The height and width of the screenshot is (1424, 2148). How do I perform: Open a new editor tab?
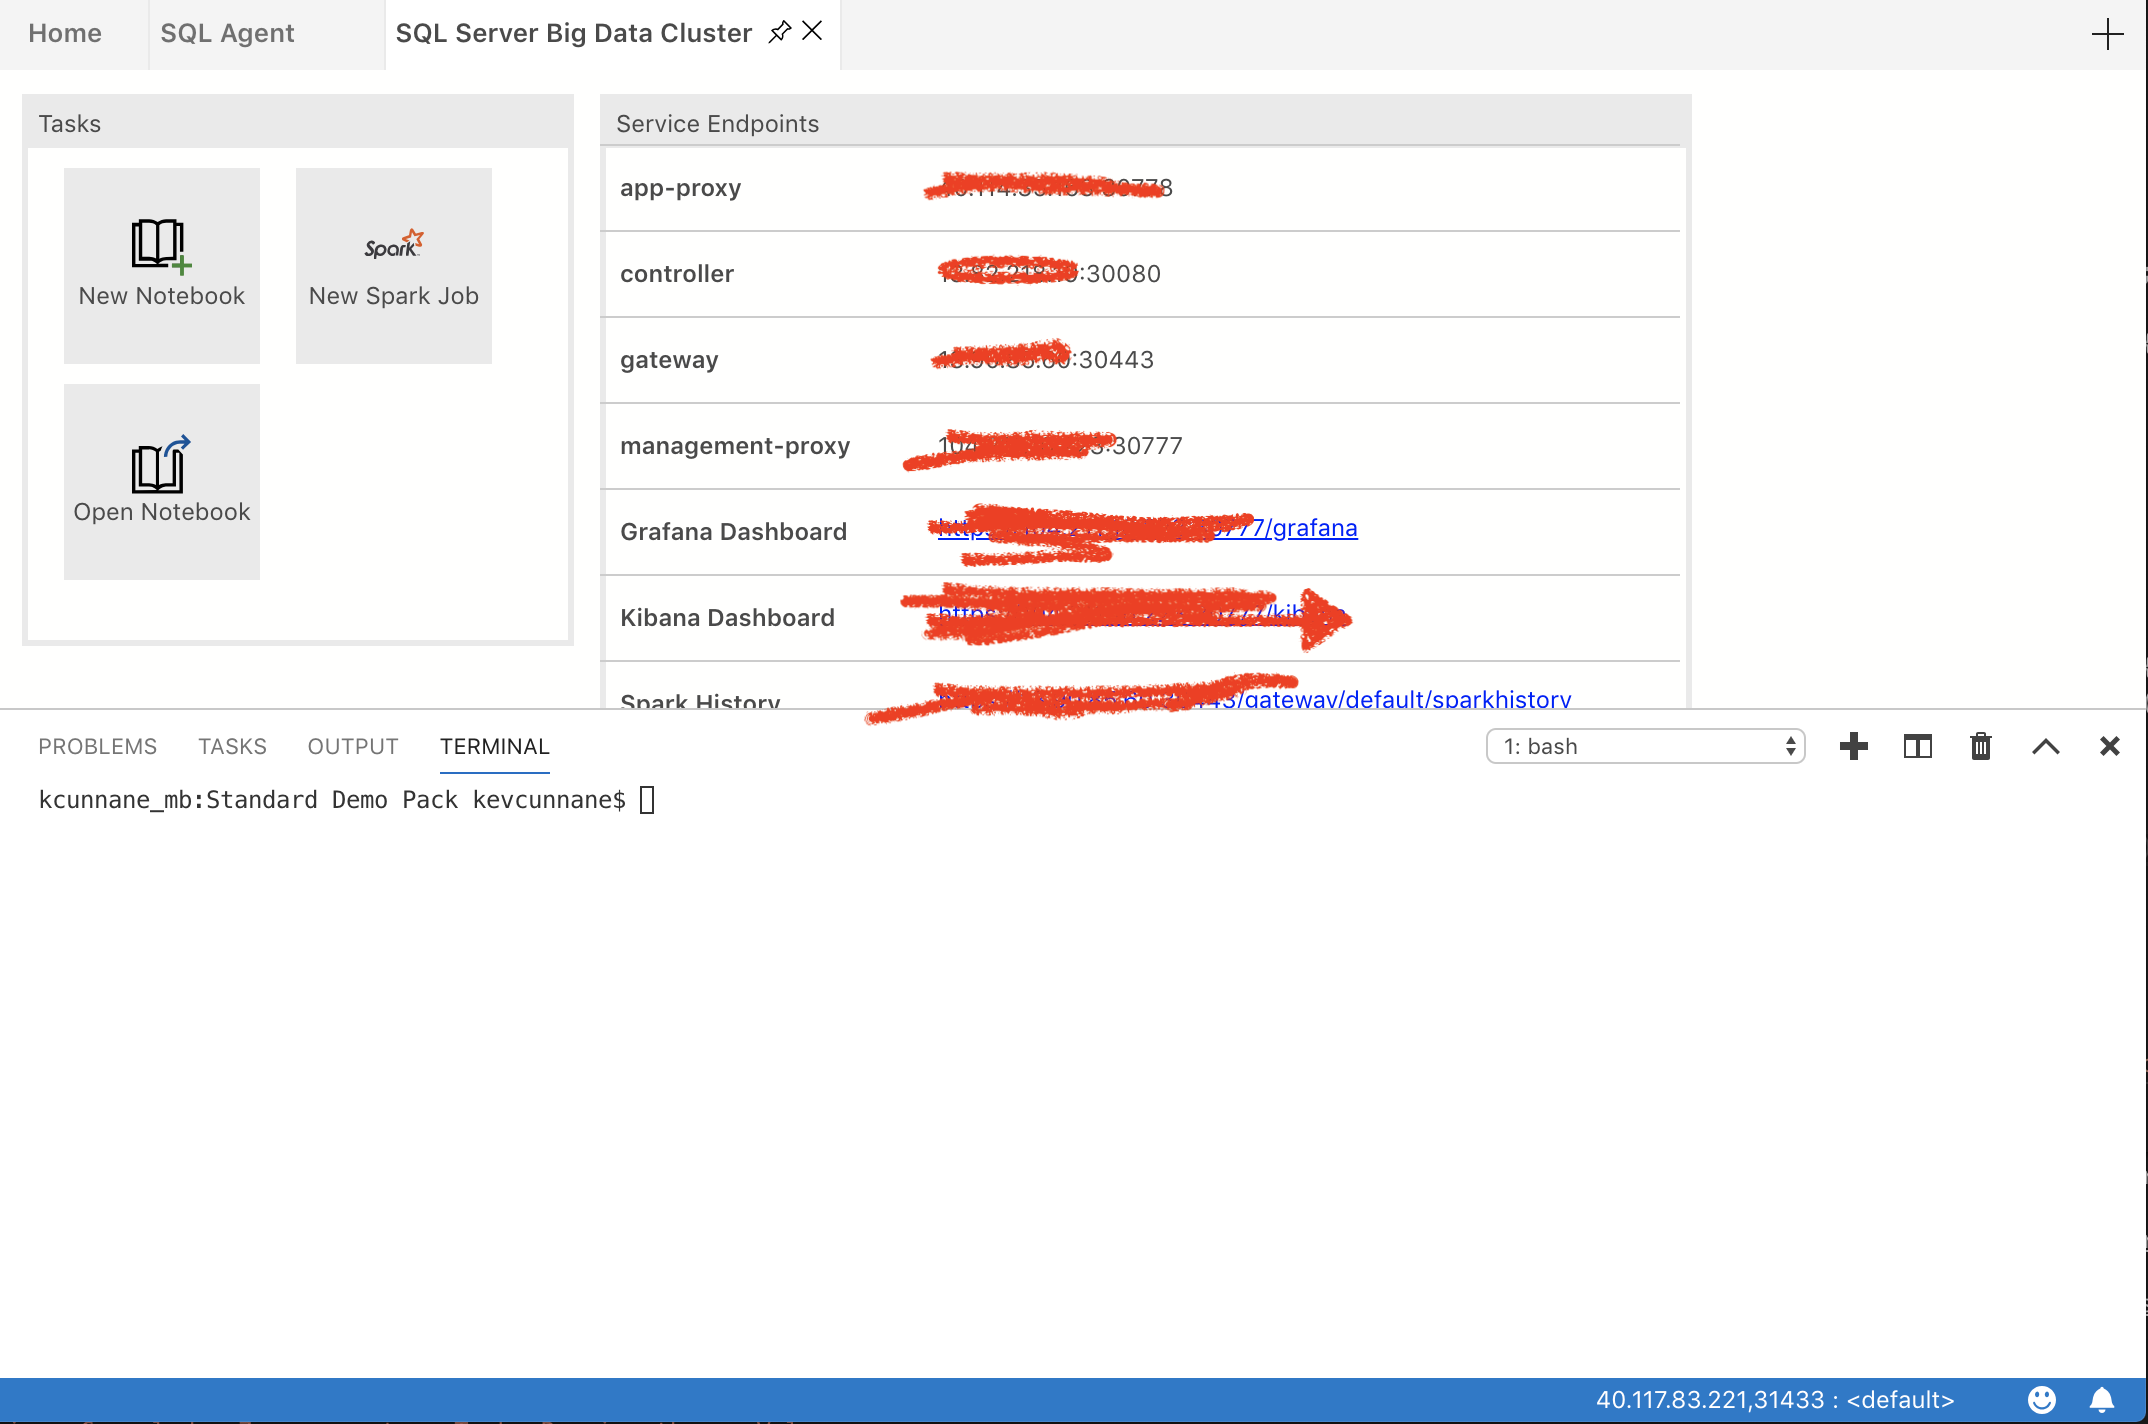click(x=2108, y=33)
